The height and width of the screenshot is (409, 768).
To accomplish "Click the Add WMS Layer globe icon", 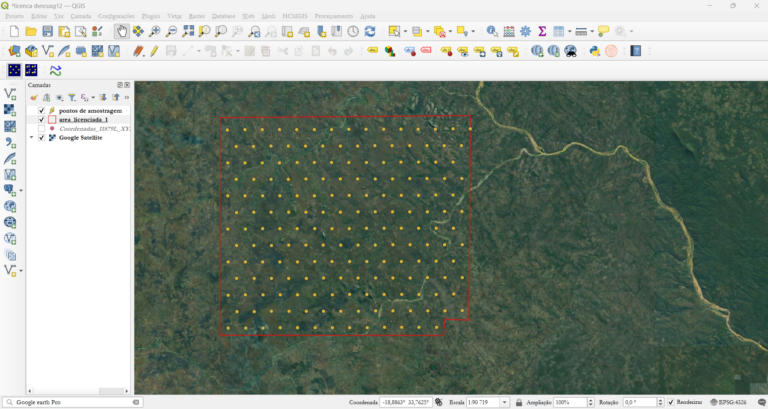I will coord(10,206).
